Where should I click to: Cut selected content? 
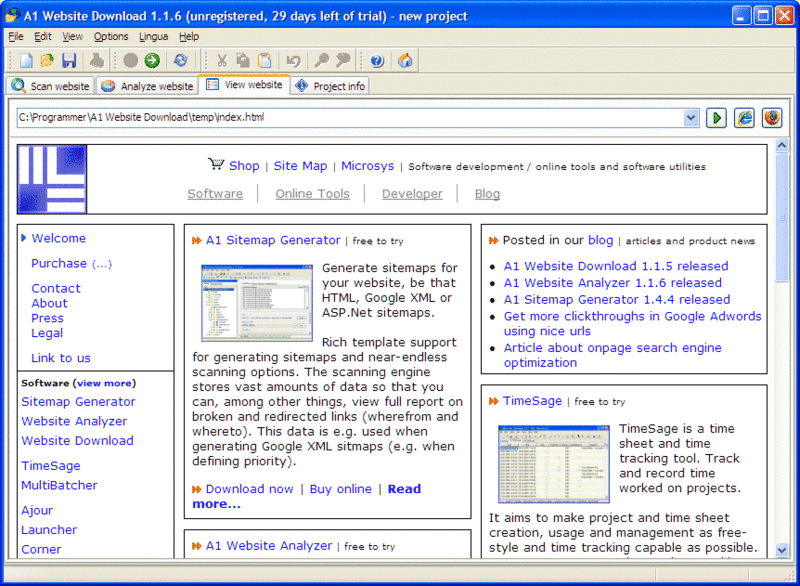pos(221,61)
